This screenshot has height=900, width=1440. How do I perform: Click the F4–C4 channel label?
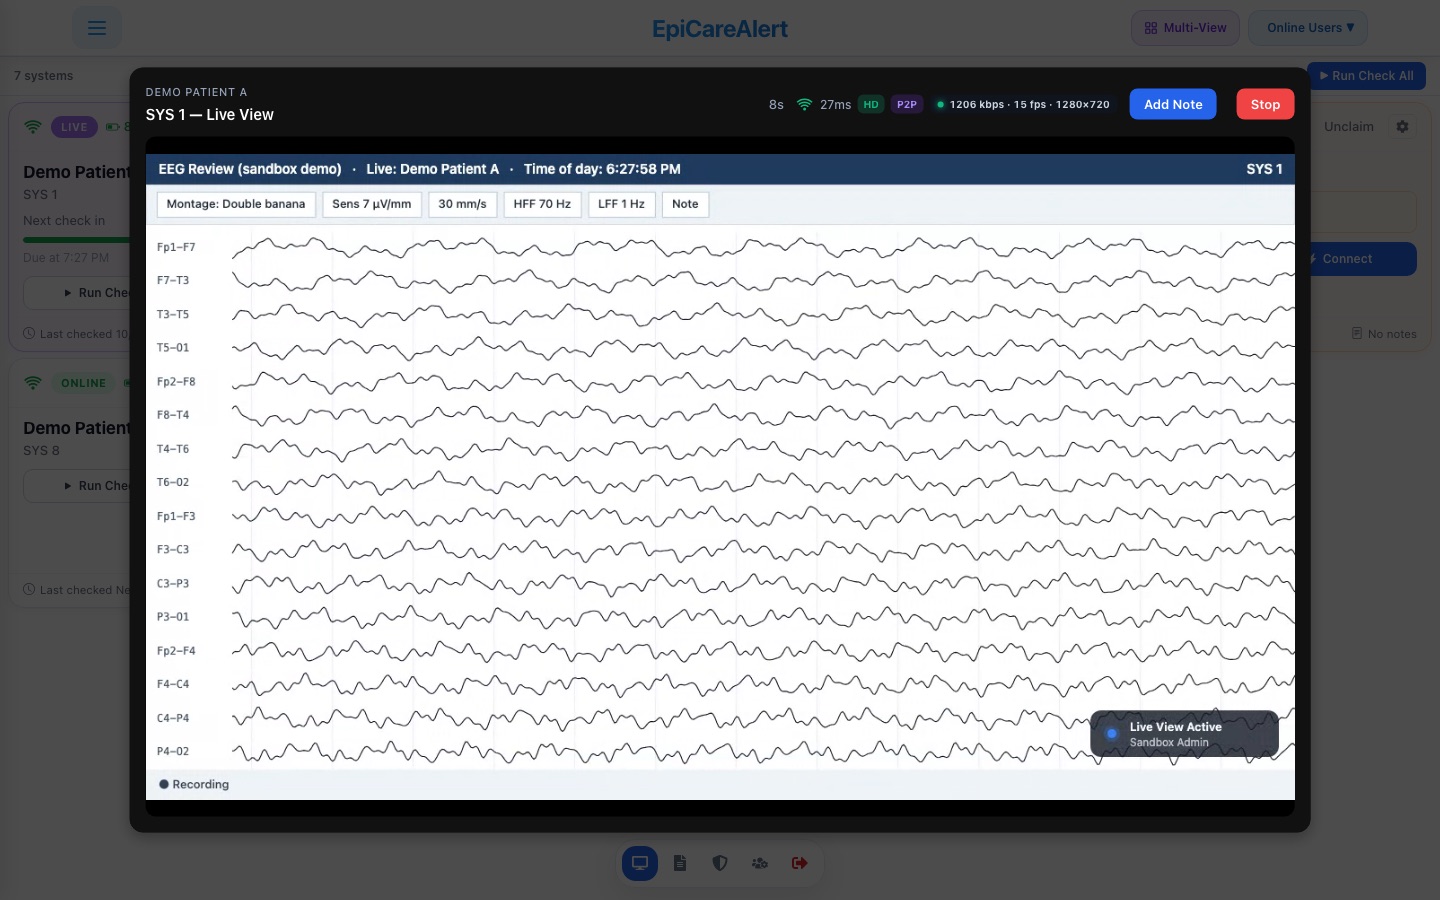click(173, 684)
